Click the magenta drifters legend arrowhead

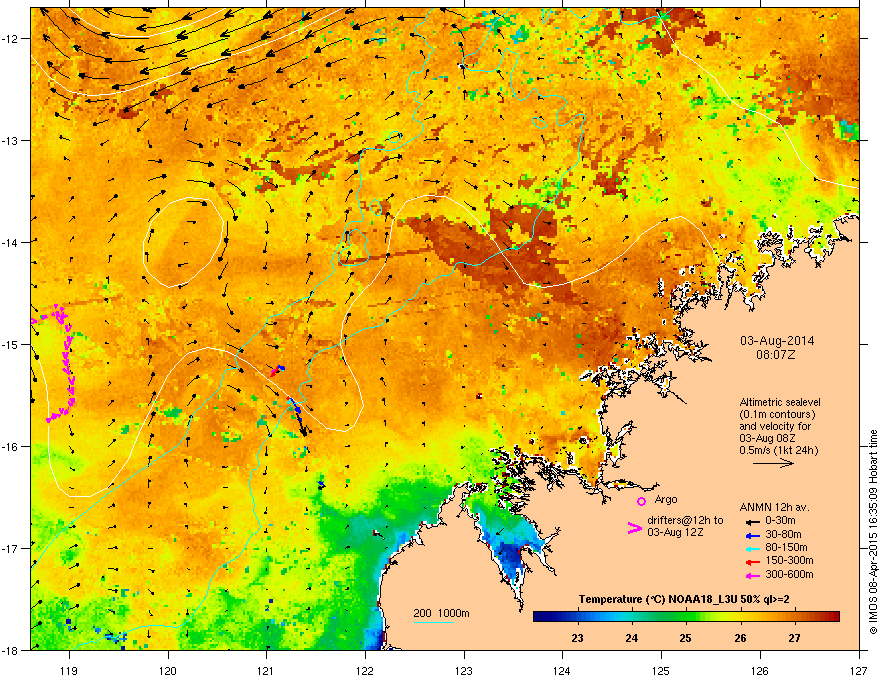pos(635,527)
